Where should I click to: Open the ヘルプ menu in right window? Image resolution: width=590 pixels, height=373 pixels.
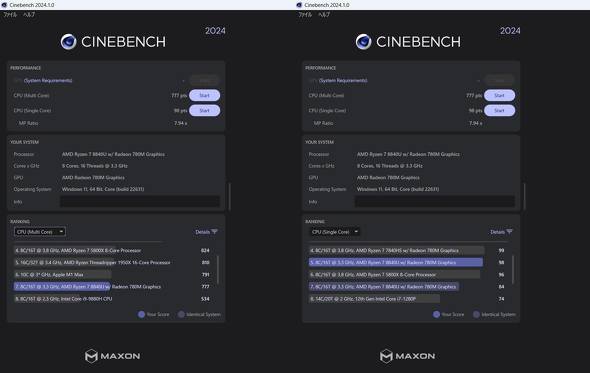pos(324,15)
